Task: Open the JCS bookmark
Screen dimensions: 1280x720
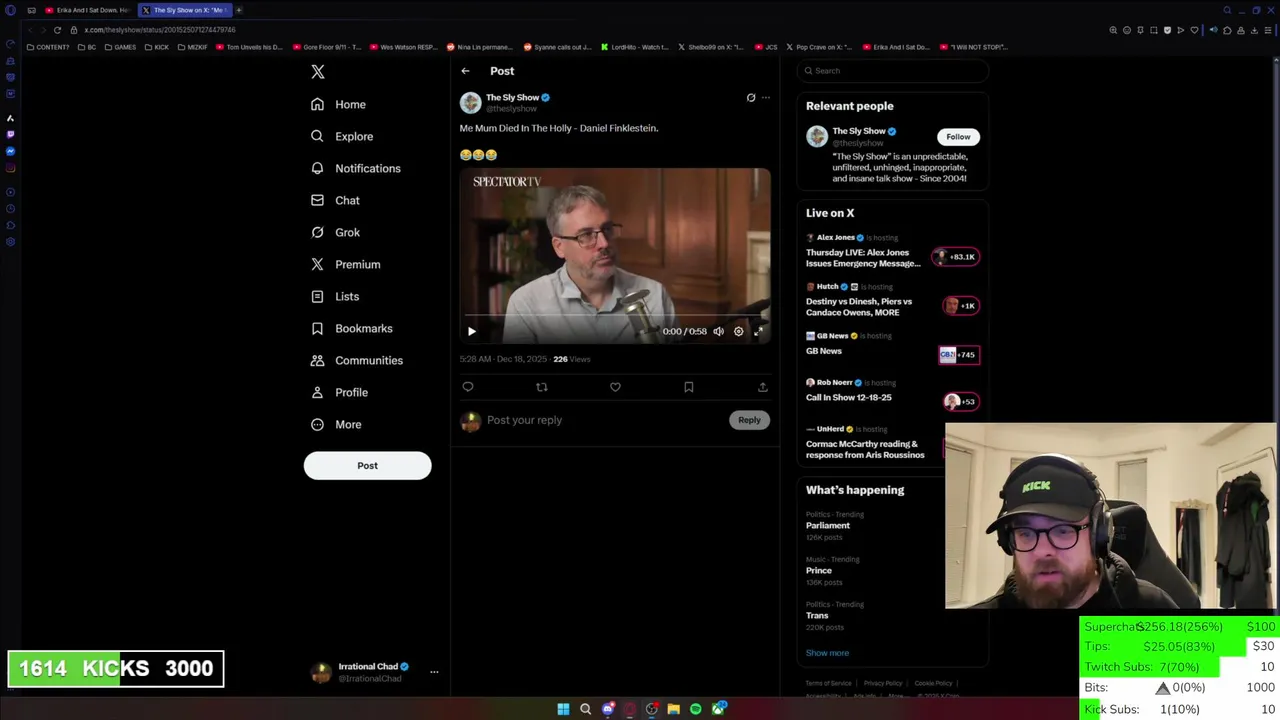Action: pyautogui.click(x=767, y=47)
